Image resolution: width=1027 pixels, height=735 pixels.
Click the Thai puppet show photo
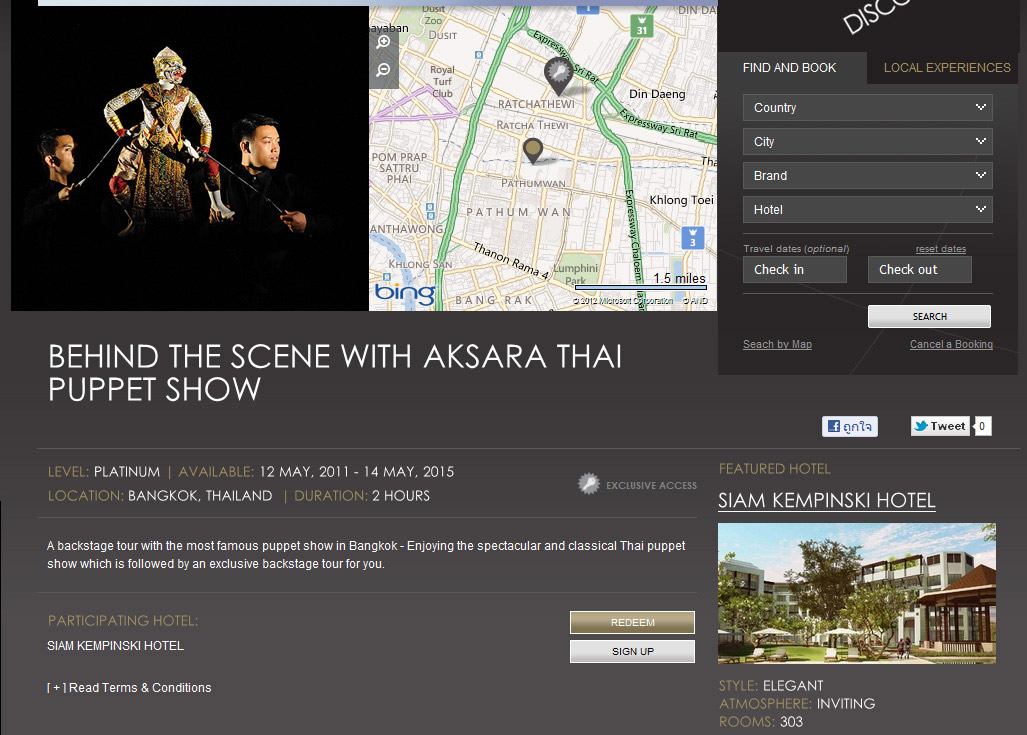[x=190, y=158]
